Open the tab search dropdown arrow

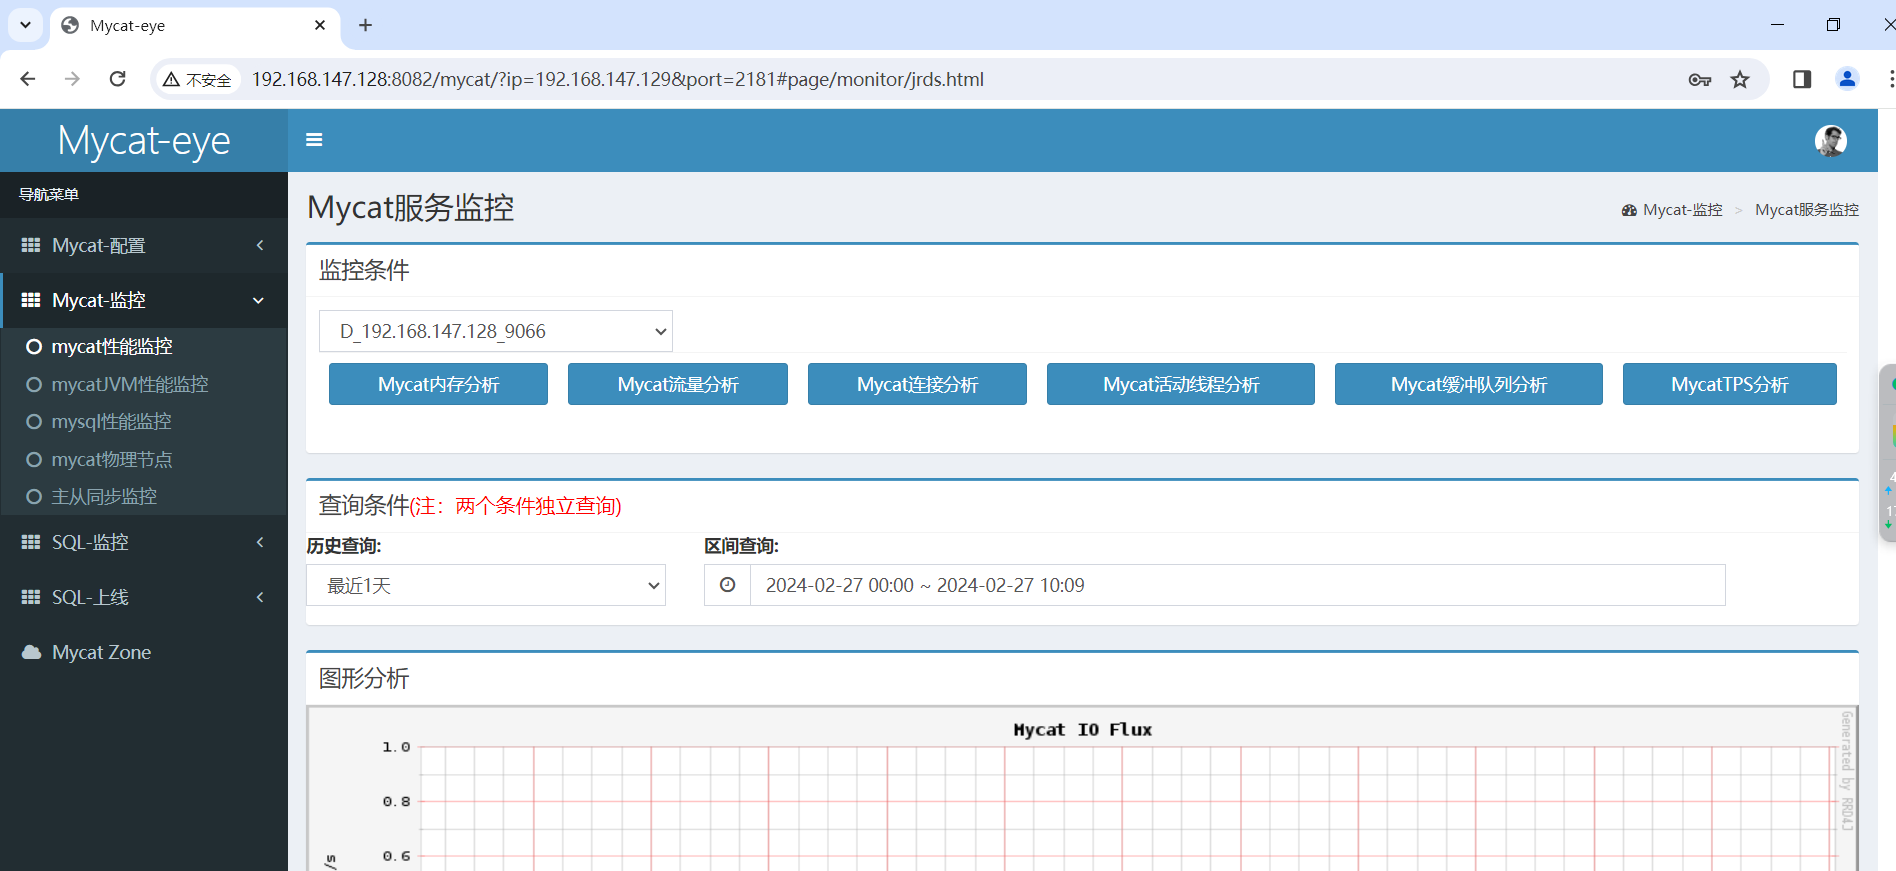[25, 25]
